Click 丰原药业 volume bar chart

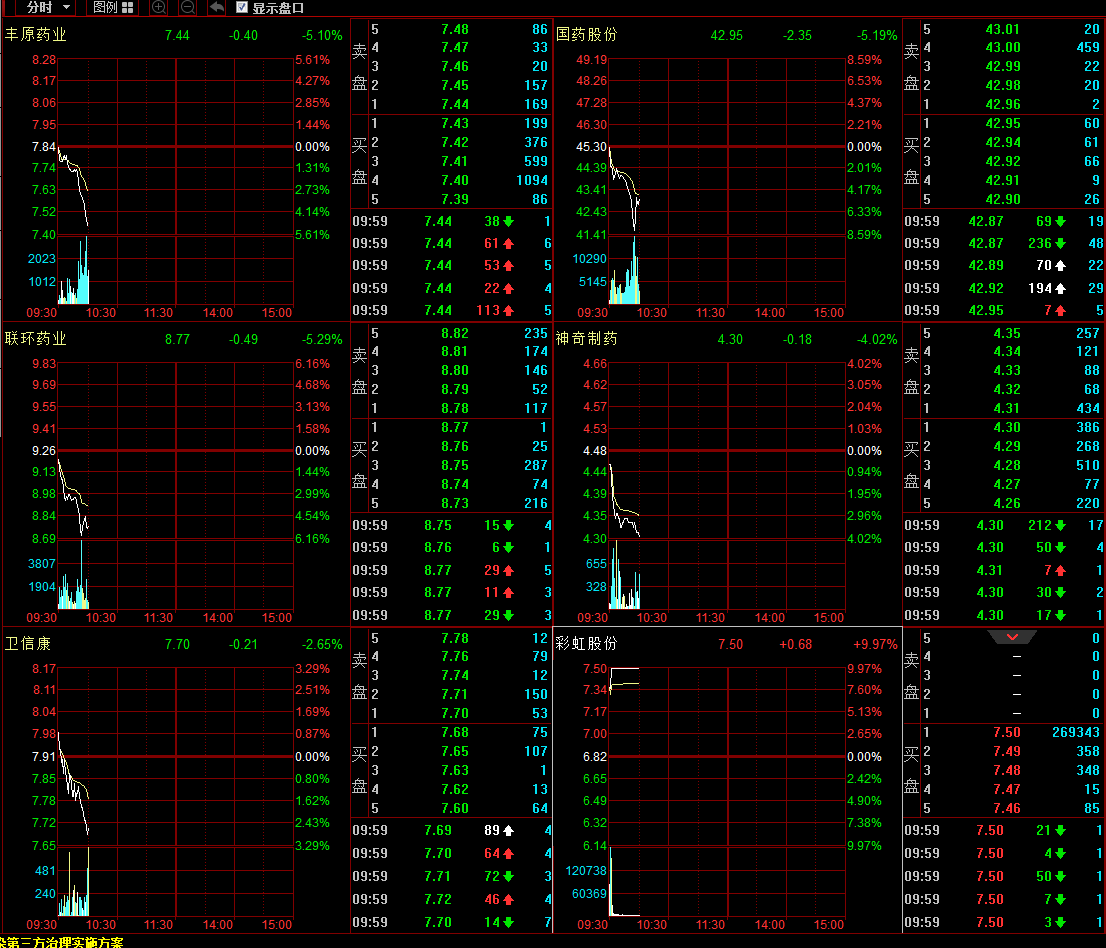[x=175, y=270]
